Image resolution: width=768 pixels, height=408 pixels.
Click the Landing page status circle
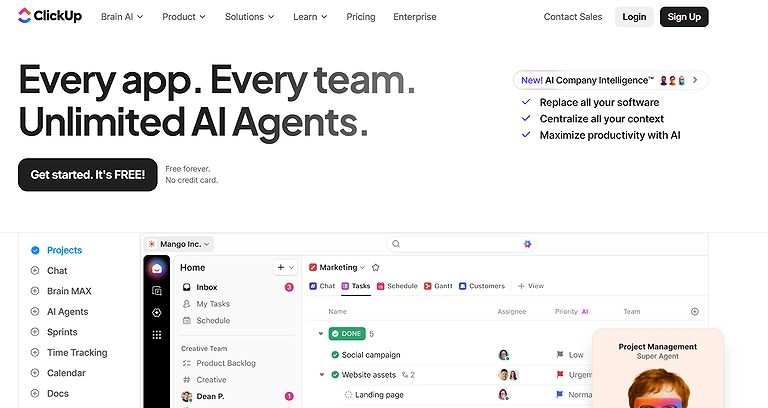tap(348, 395)
